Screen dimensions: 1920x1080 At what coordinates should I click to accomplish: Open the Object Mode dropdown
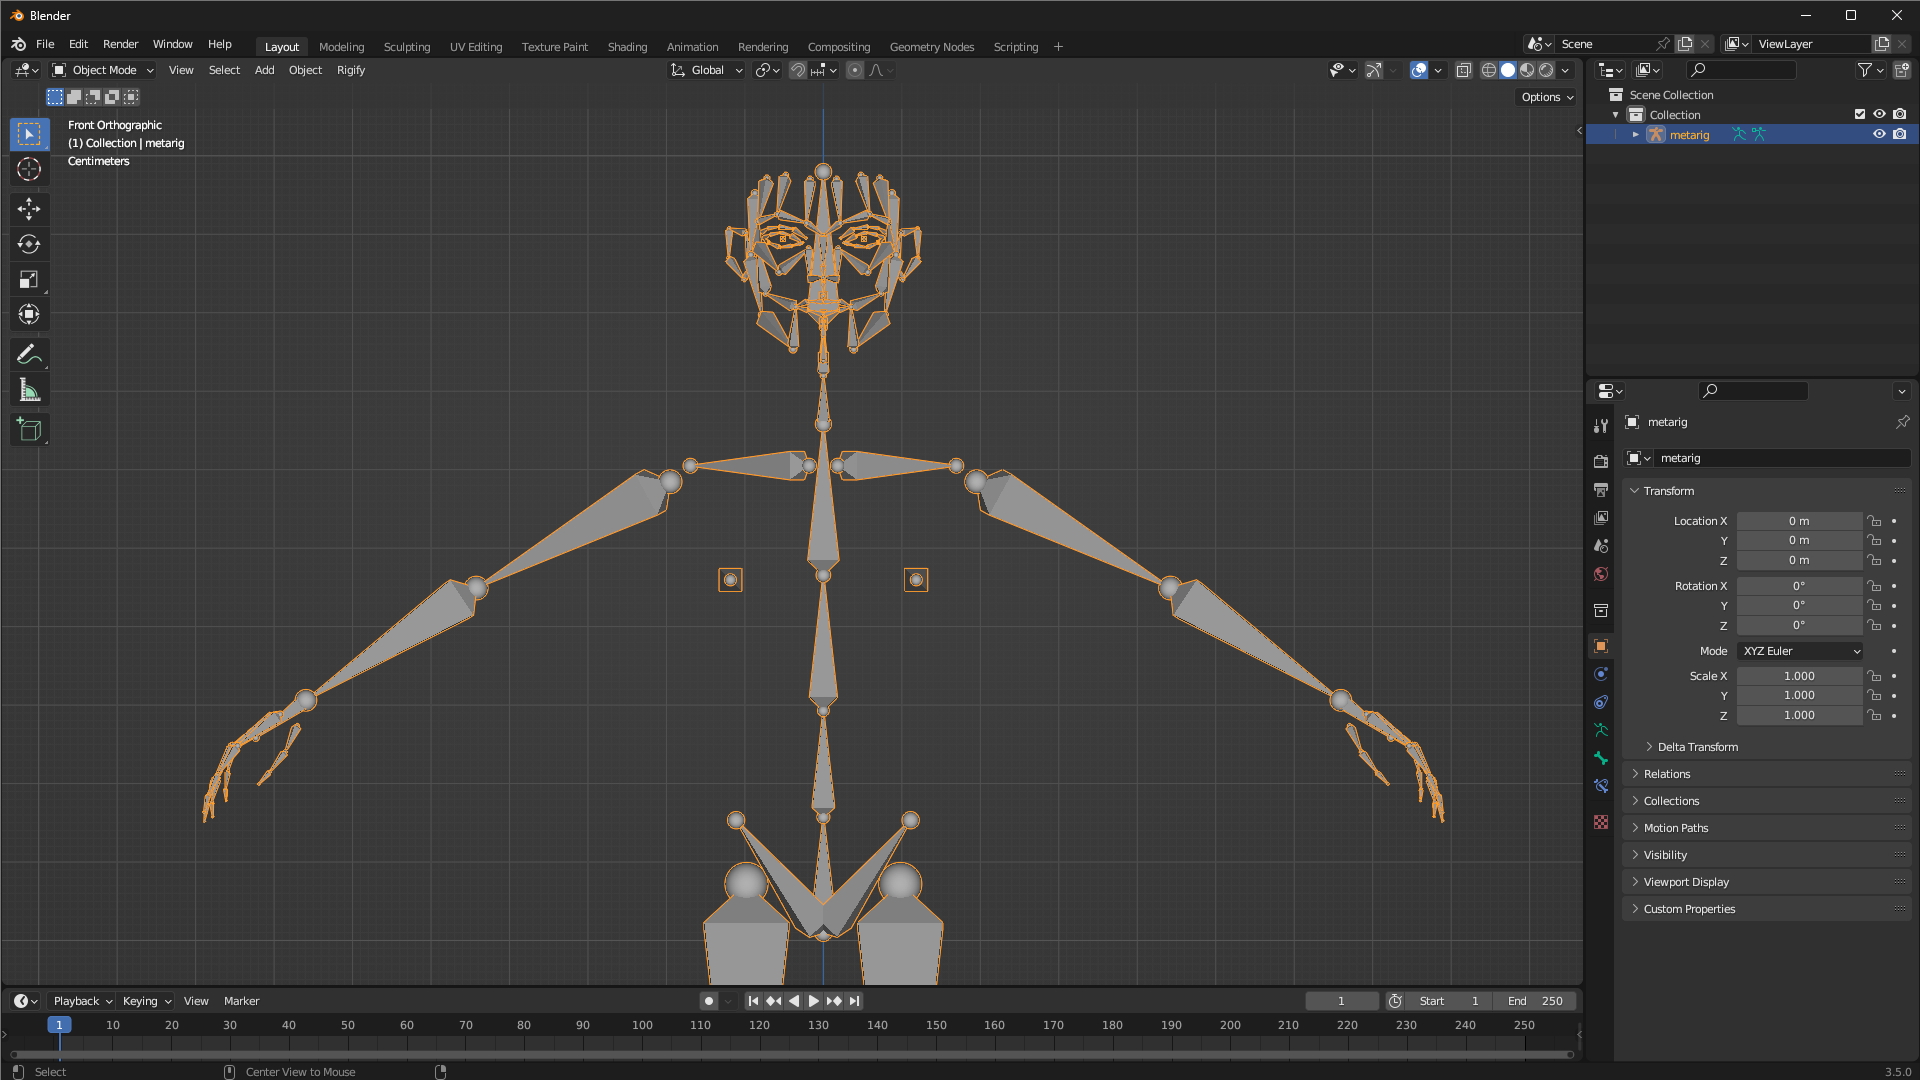tap(100, 70)
